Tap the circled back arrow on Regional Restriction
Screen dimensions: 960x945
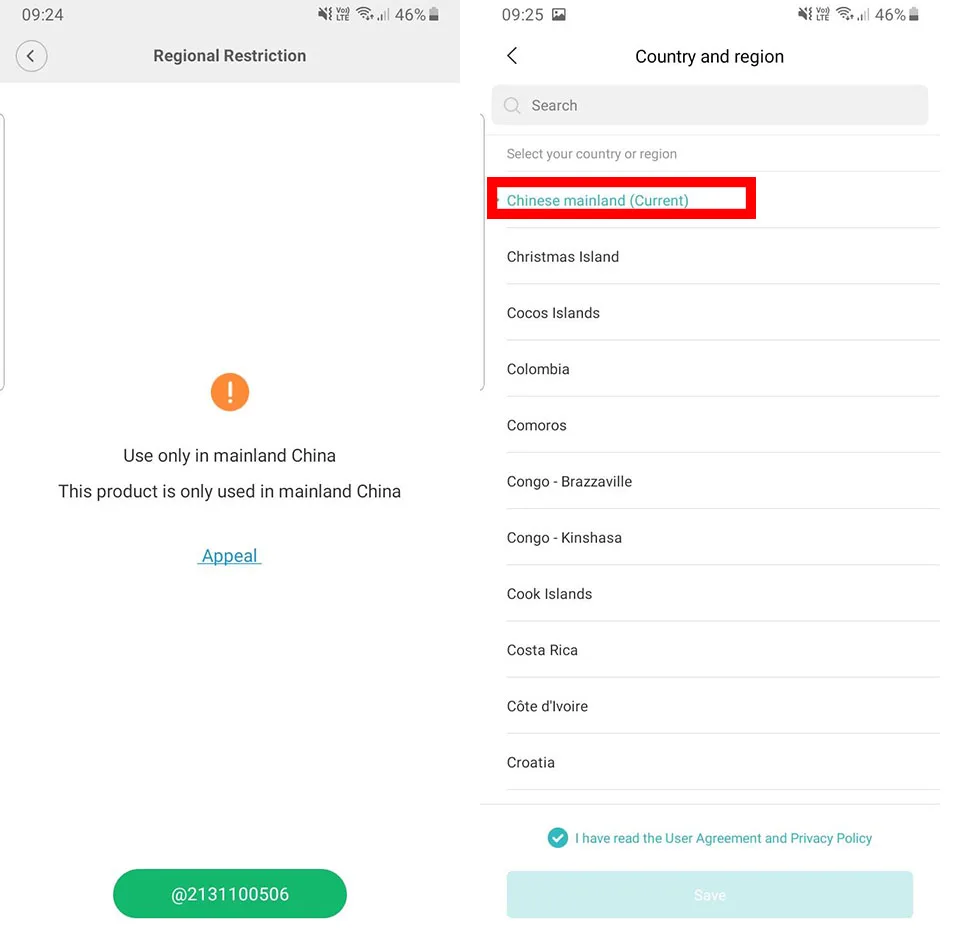(31, 56)
